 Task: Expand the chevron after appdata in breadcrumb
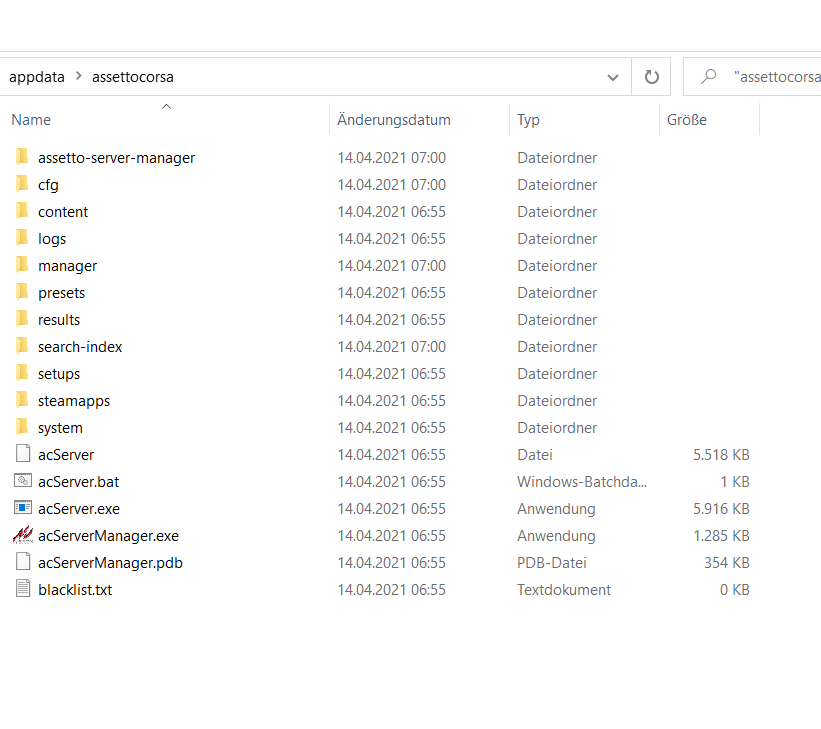tap(79, 76)
